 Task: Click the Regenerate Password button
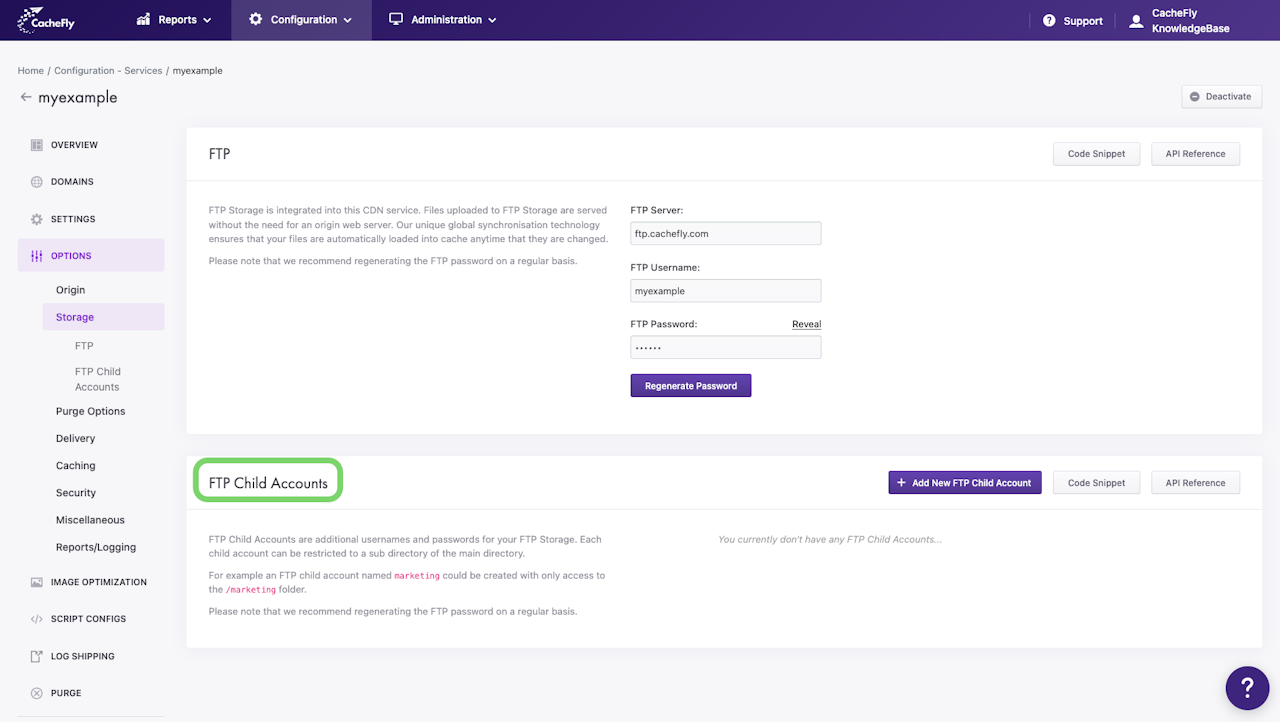click(x=690, y=386)
